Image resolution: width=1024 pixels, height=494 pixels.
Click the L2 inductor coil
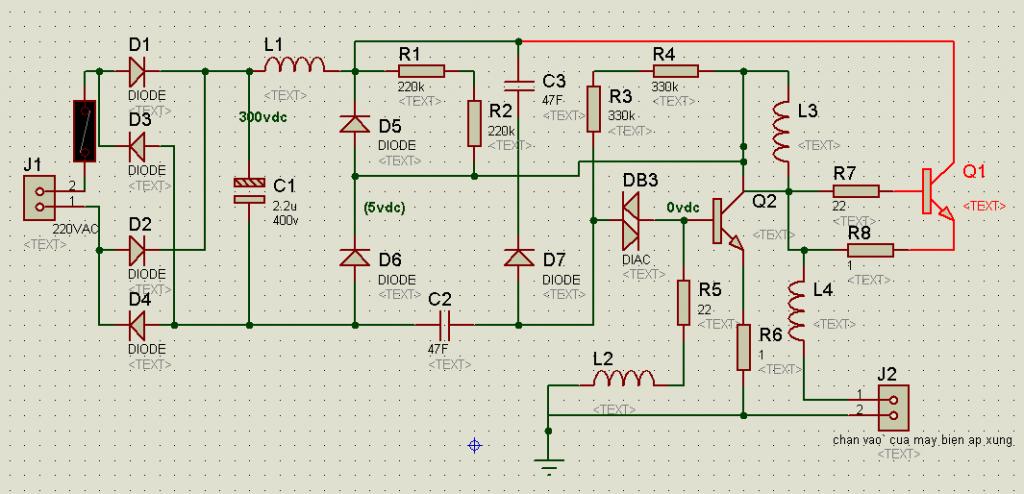(624, 378)
